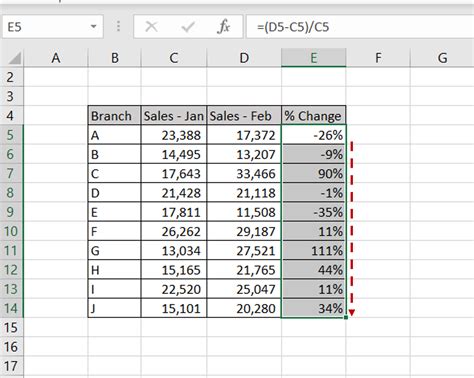The width and height of the screenshot is (474, 378).
Task: Click the % Change cell in Branch I row
Action: (x=313, y=289)
